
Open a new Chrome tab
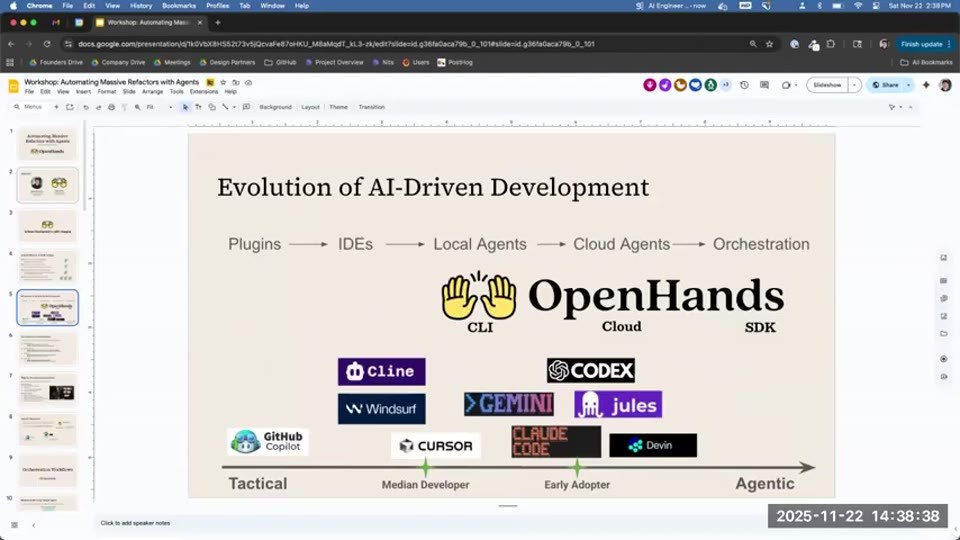click(217, 23)
